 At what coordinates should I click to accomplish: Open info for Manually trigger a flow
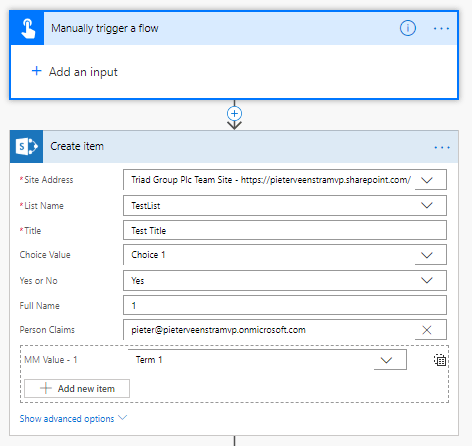point(408,28)
